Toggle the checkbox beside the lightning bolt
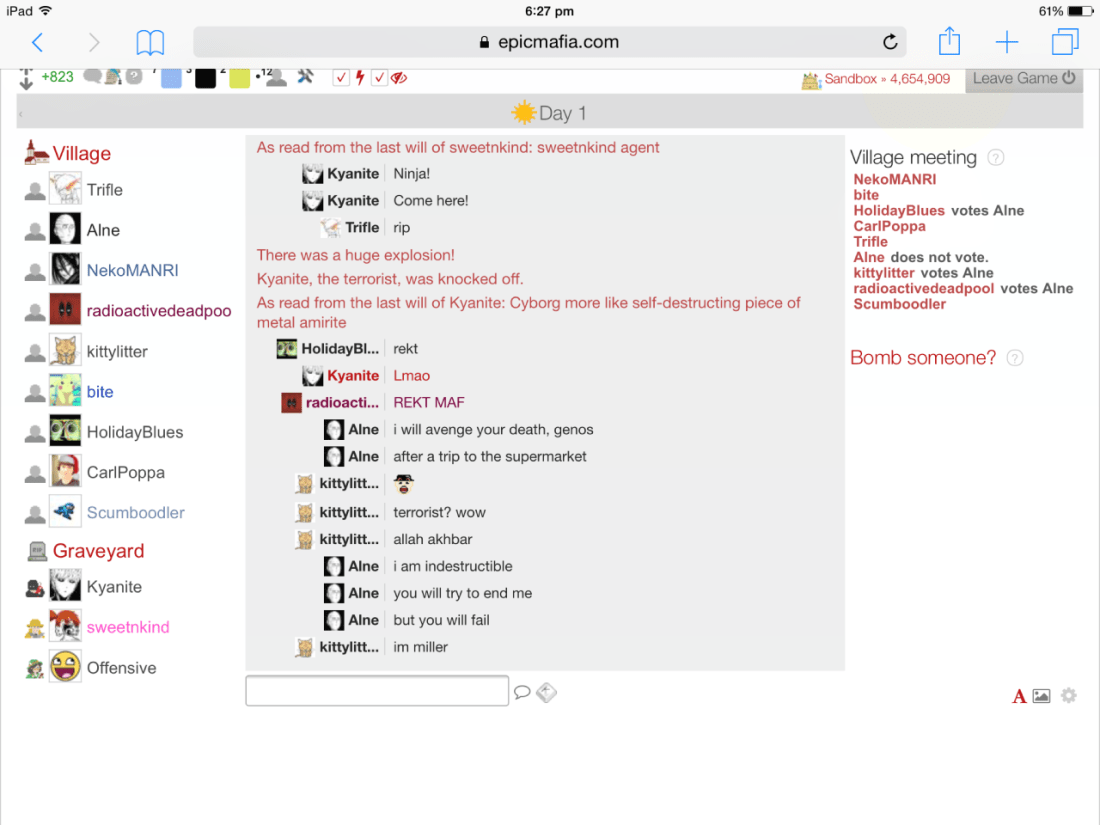 pyautogui.click(x=341, y=78)
